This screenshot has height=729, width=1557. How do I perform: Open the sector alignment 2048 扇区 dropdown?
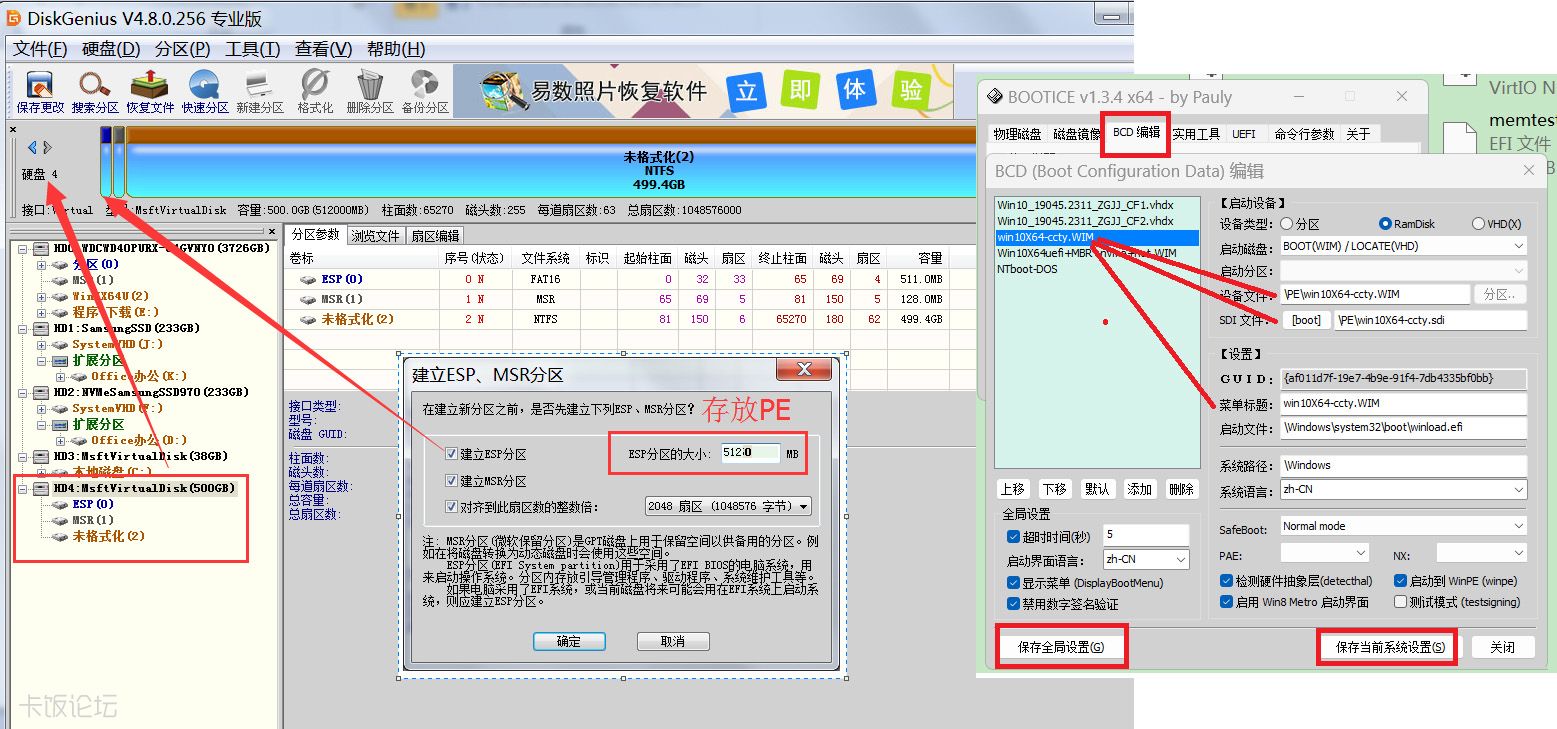(727, 506)
